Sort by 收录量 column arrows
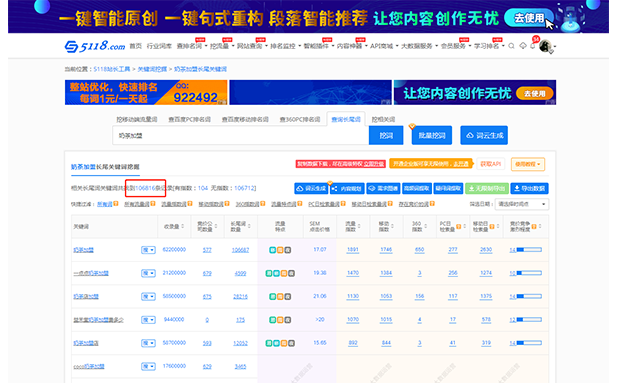Viewport: 628px width, 384px height. coord(183,226)
